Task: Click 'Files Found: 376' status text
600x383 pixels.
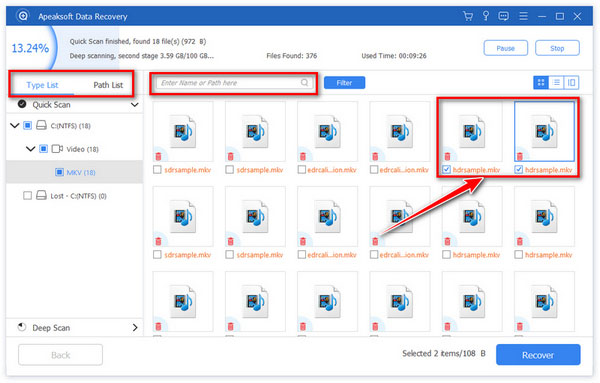Action: [x=292, y=56]
